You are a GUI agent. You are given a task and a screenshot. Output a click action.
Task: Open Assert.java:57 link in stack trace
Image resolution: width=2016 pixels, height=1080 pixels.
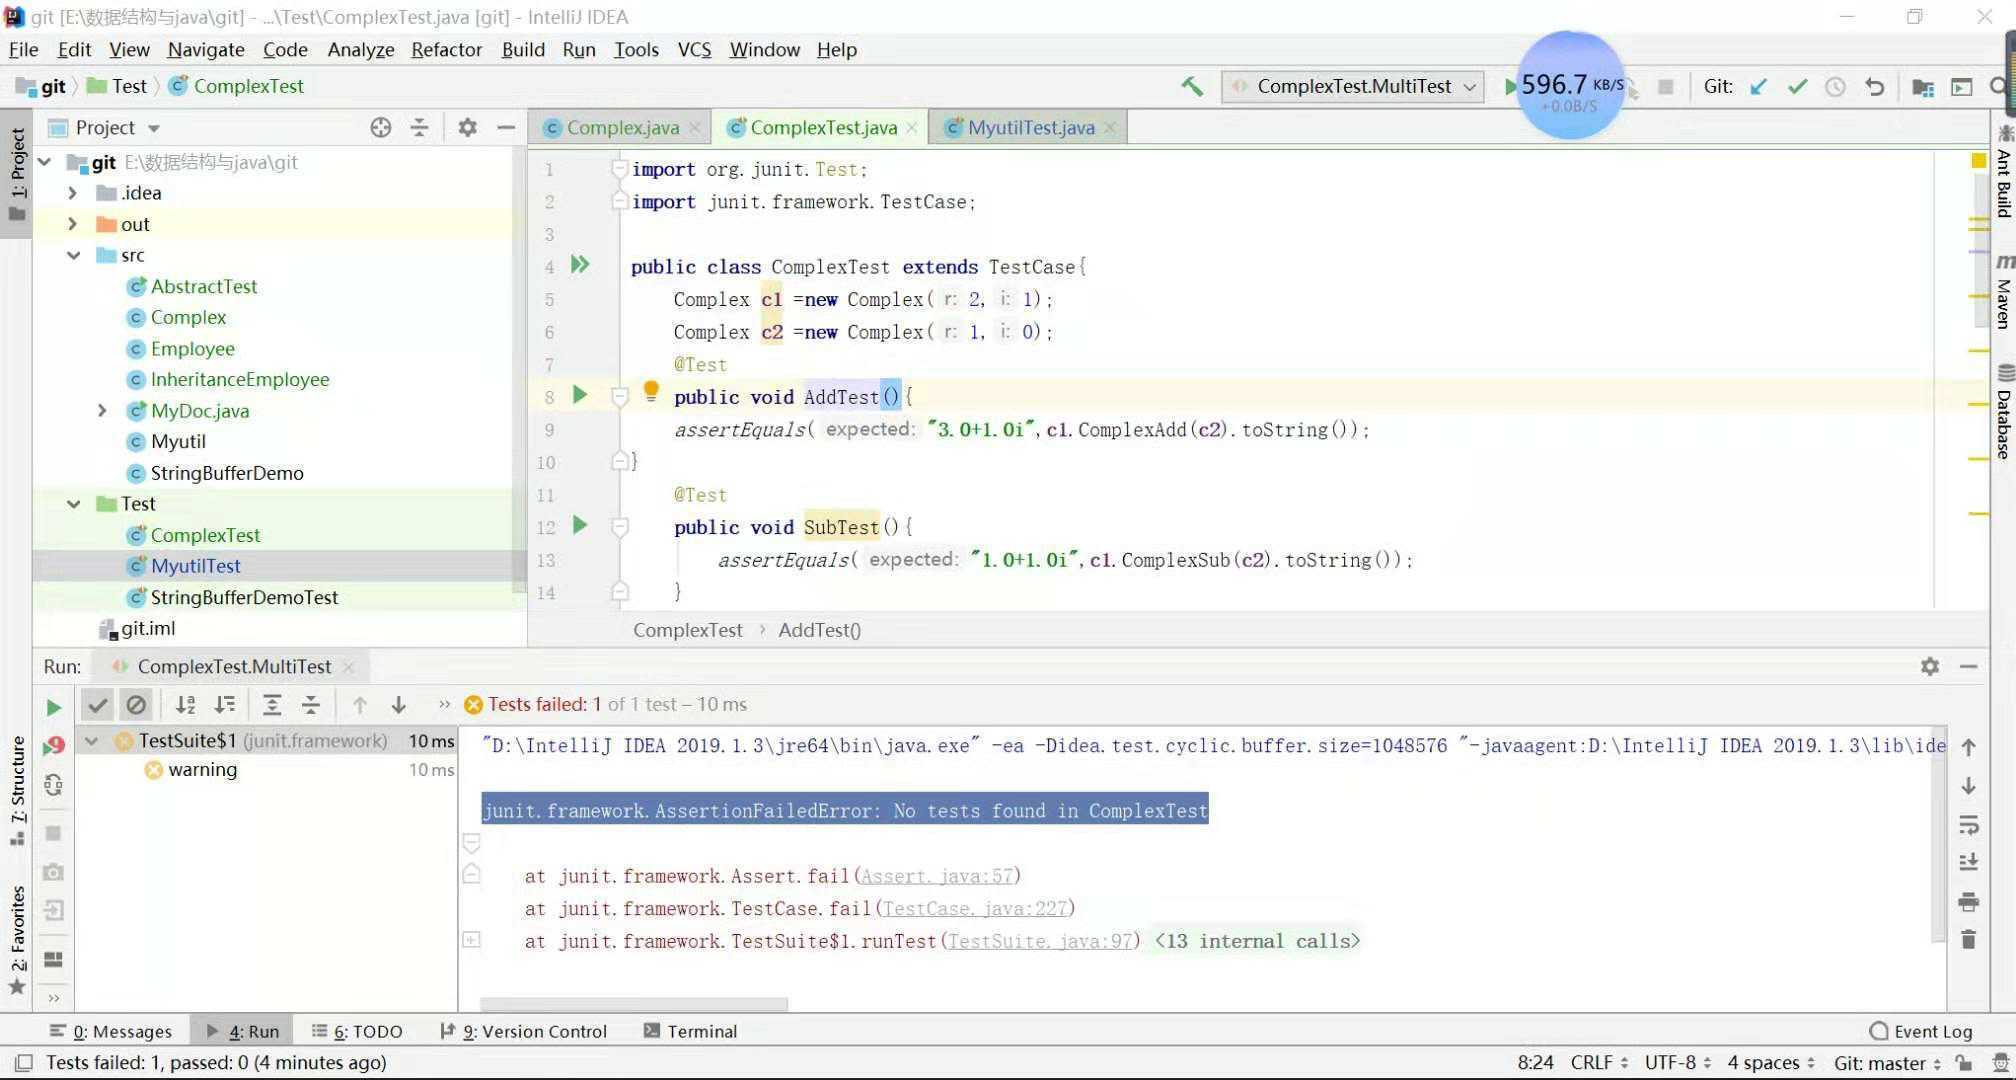pos(936,876)
